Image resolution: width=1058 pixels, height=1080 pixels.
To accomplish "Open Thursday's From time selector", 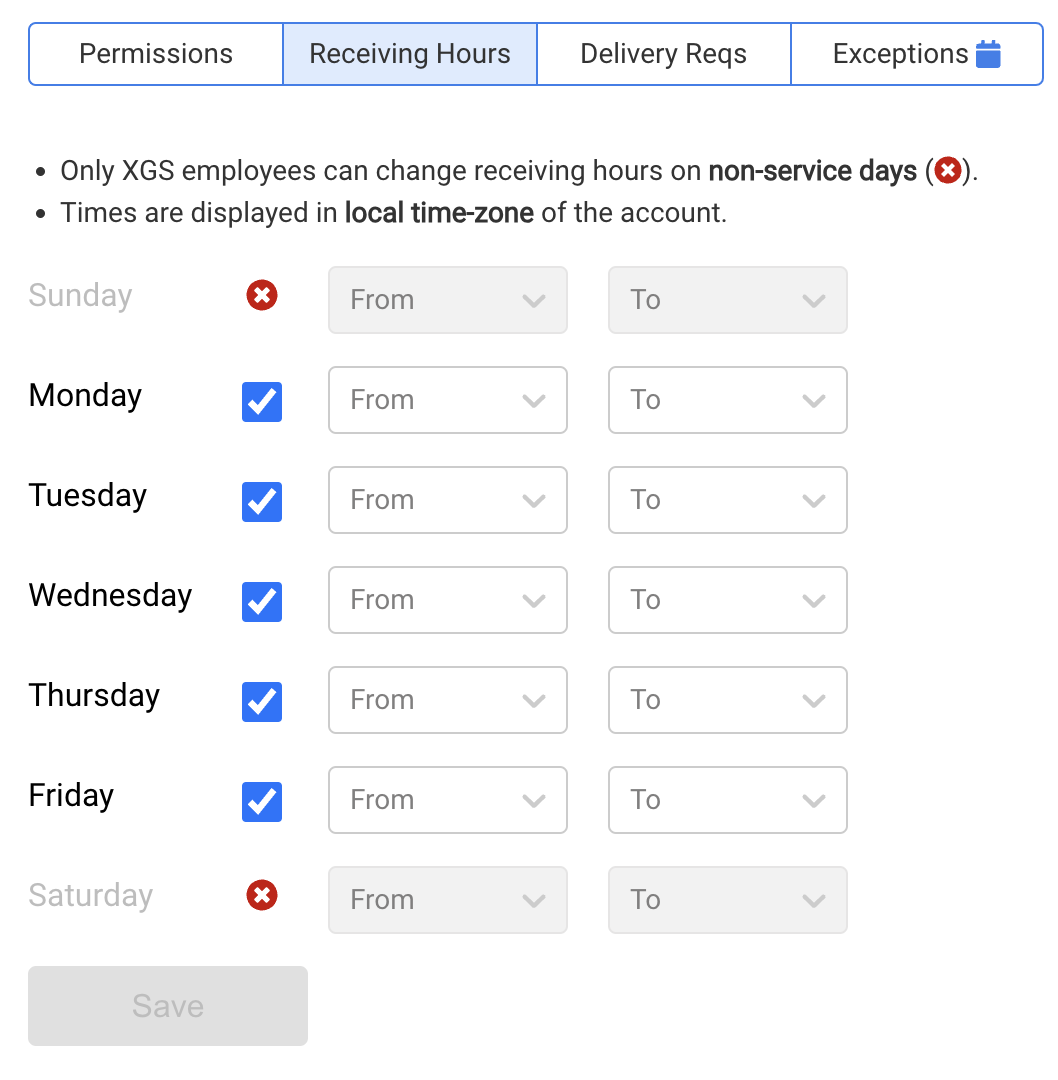I will tap(447, 700).
